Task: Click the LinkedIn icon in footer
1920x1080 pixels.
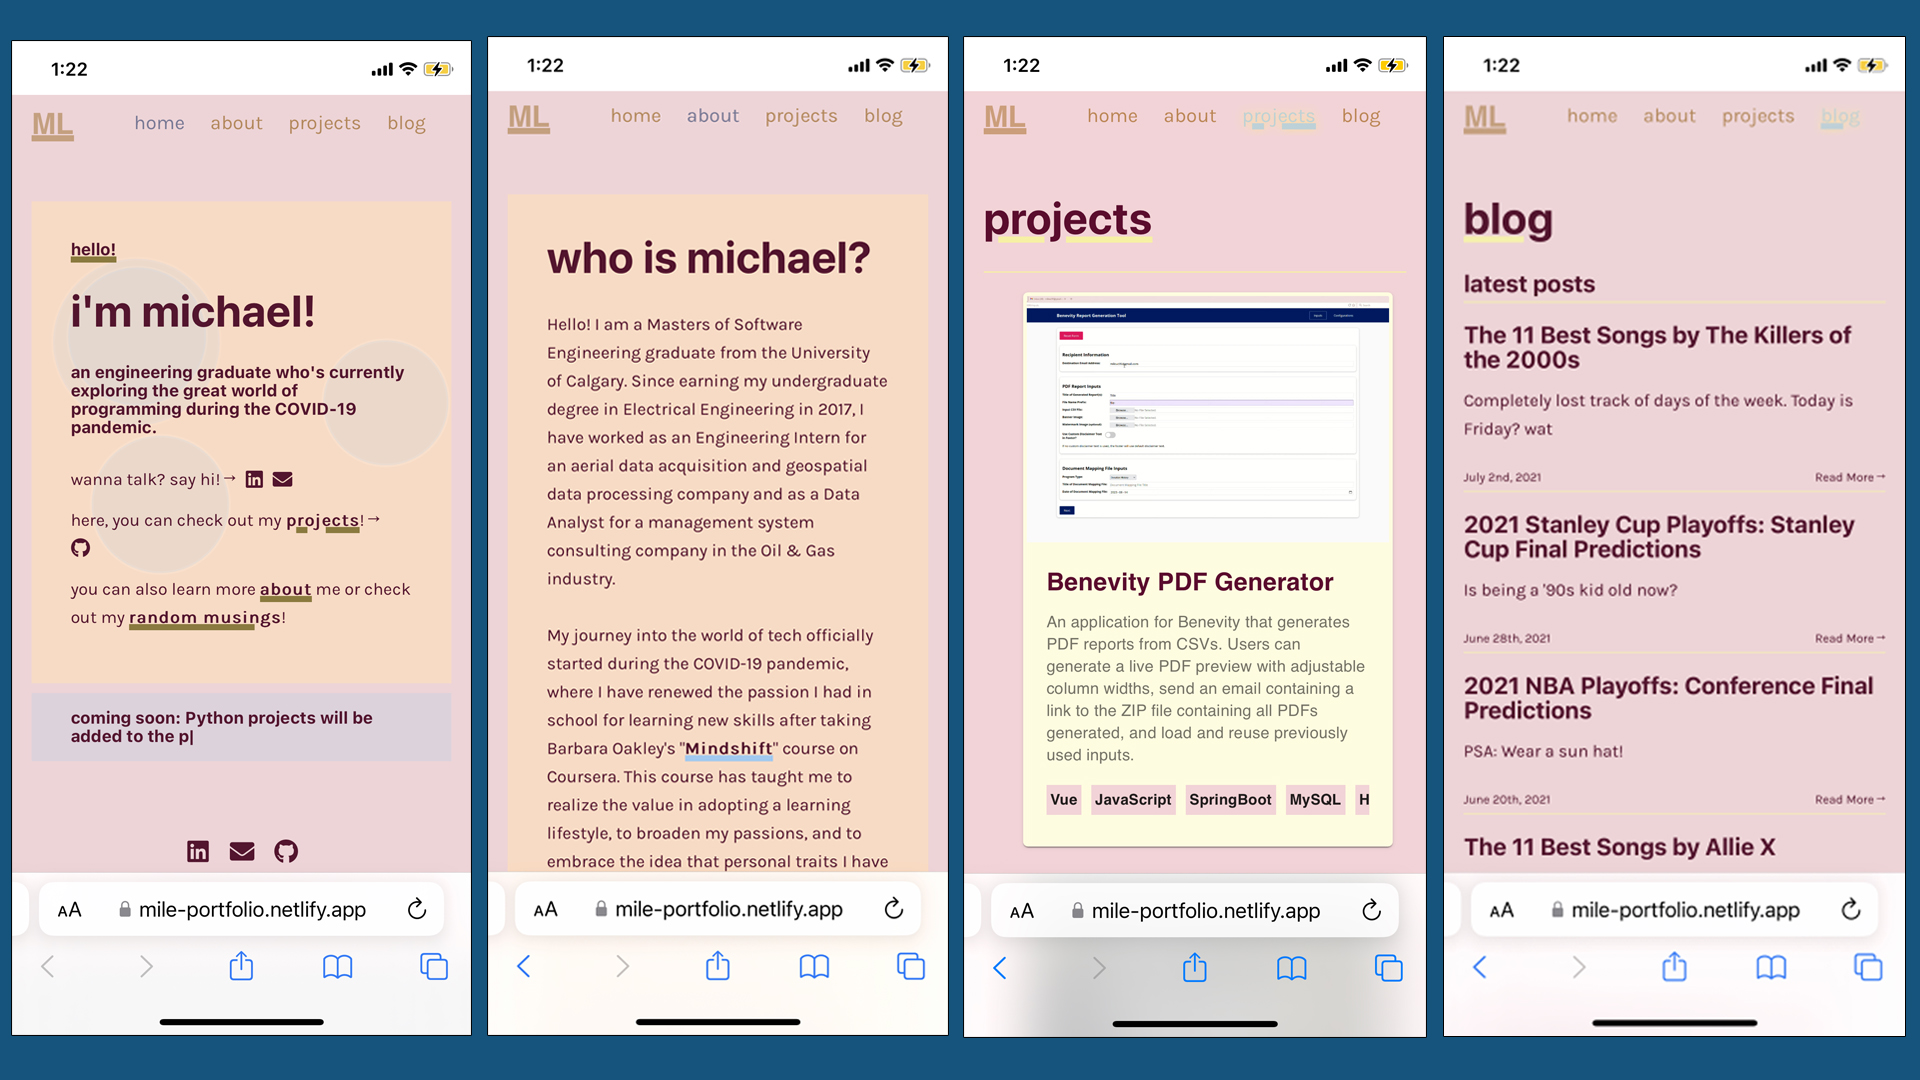Action: (198, 849)
